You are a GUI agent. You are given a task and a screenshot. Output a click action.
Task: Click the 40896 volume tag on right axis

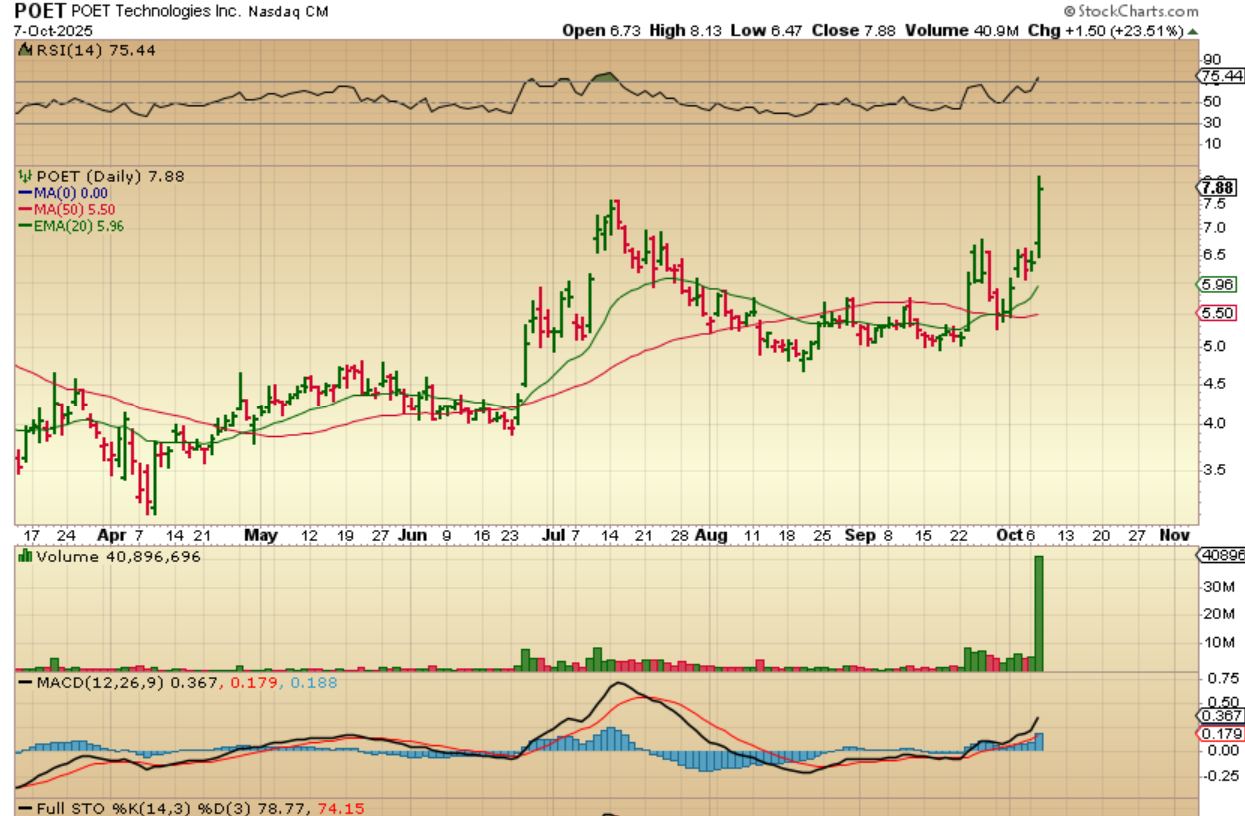pos(1220,558)
